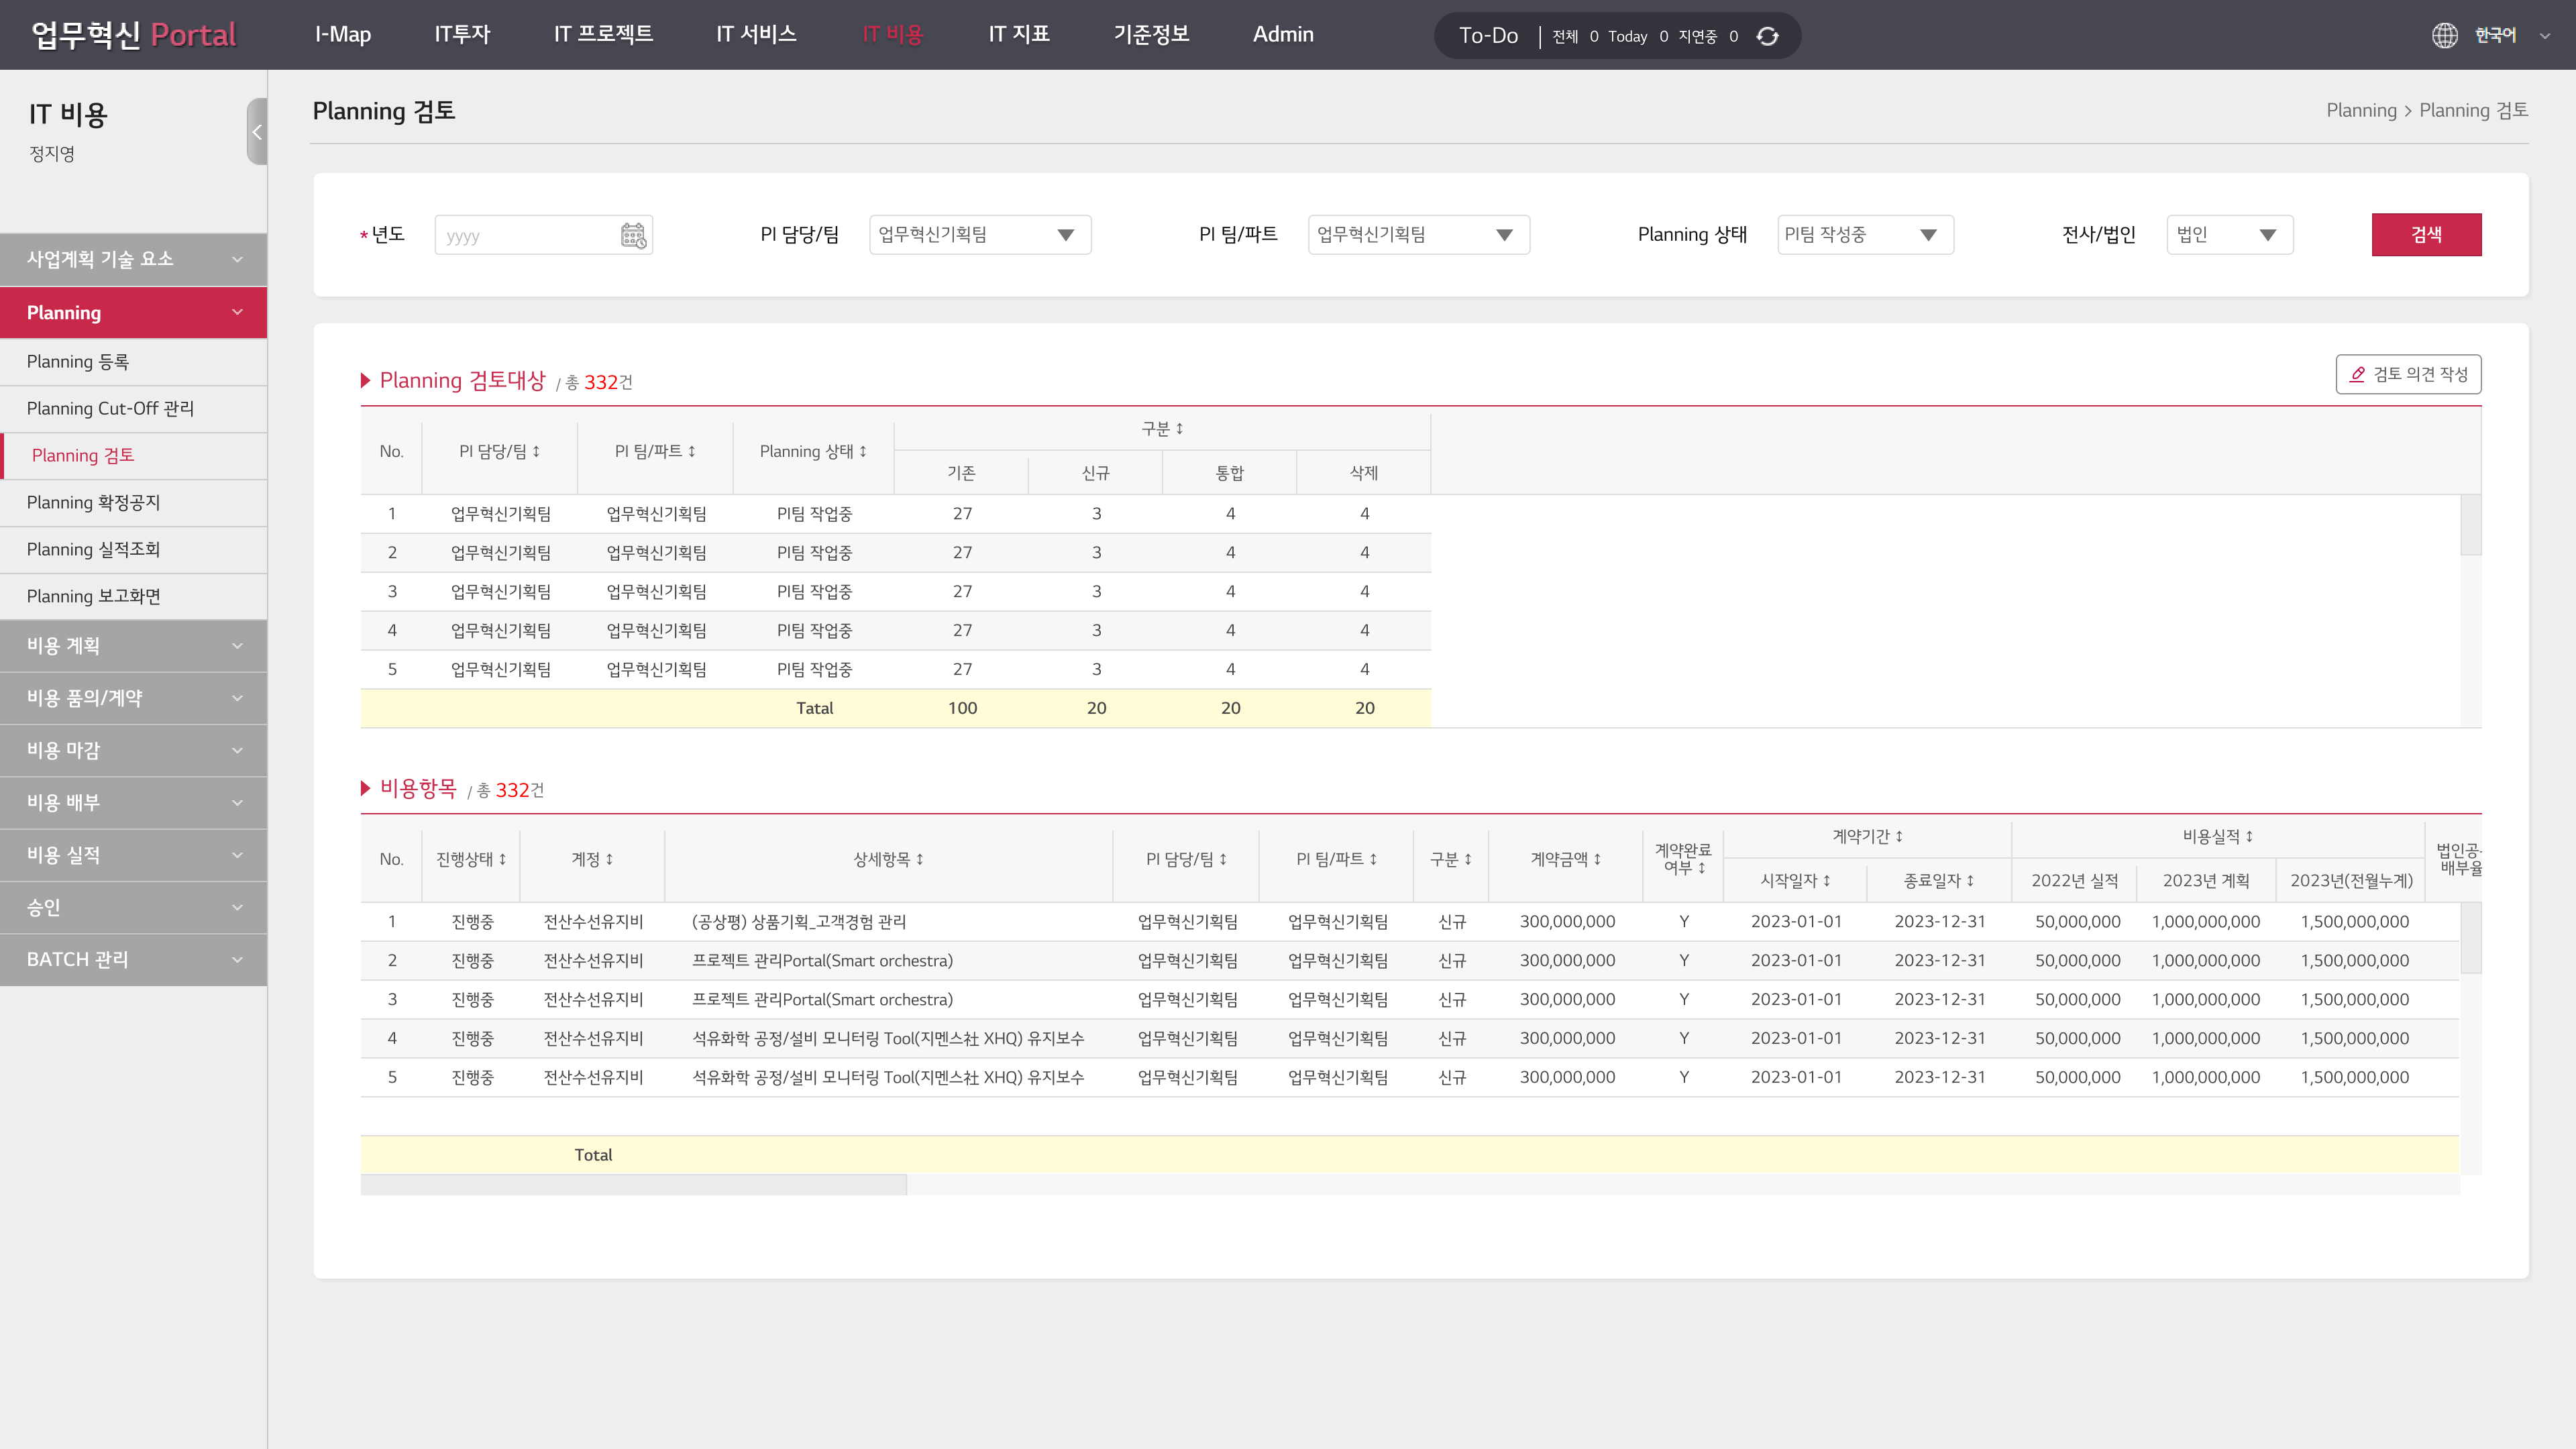Open the year calendar picker

click(633, 235)
